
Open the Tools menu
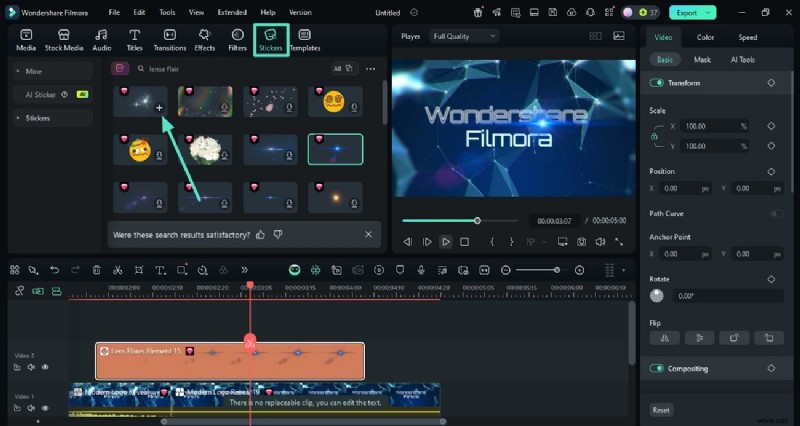pyautogui.click(x=167, y=12)
